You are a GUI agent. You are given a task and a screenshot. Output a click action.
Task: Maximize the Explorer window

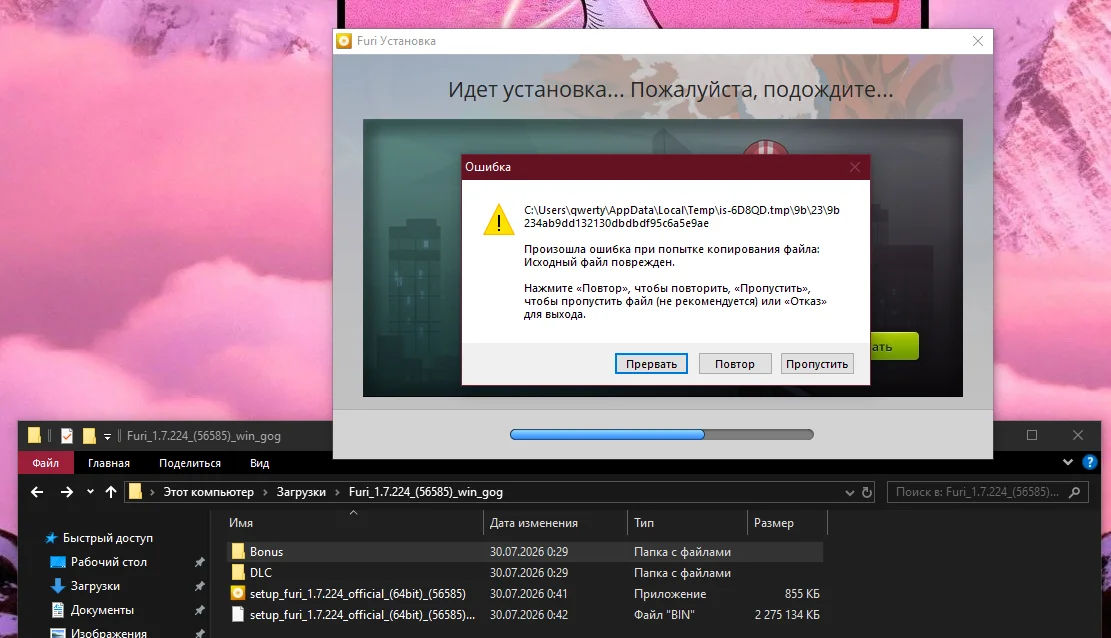point(1032,435)
